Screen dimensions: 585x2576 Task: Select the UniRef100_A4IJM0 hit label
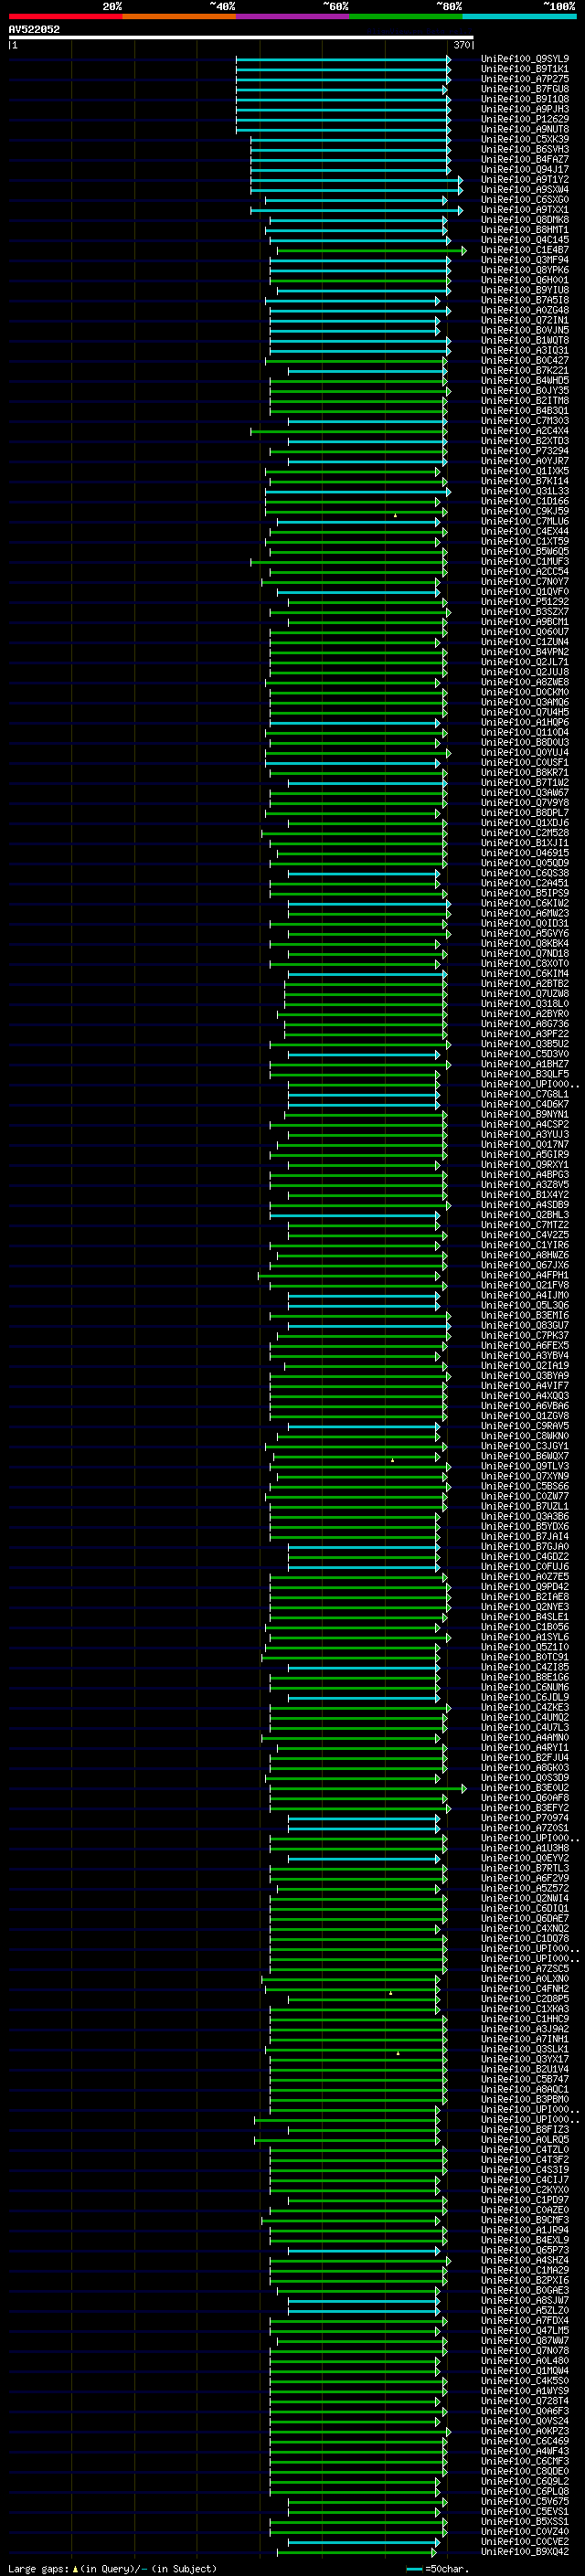525,1295
